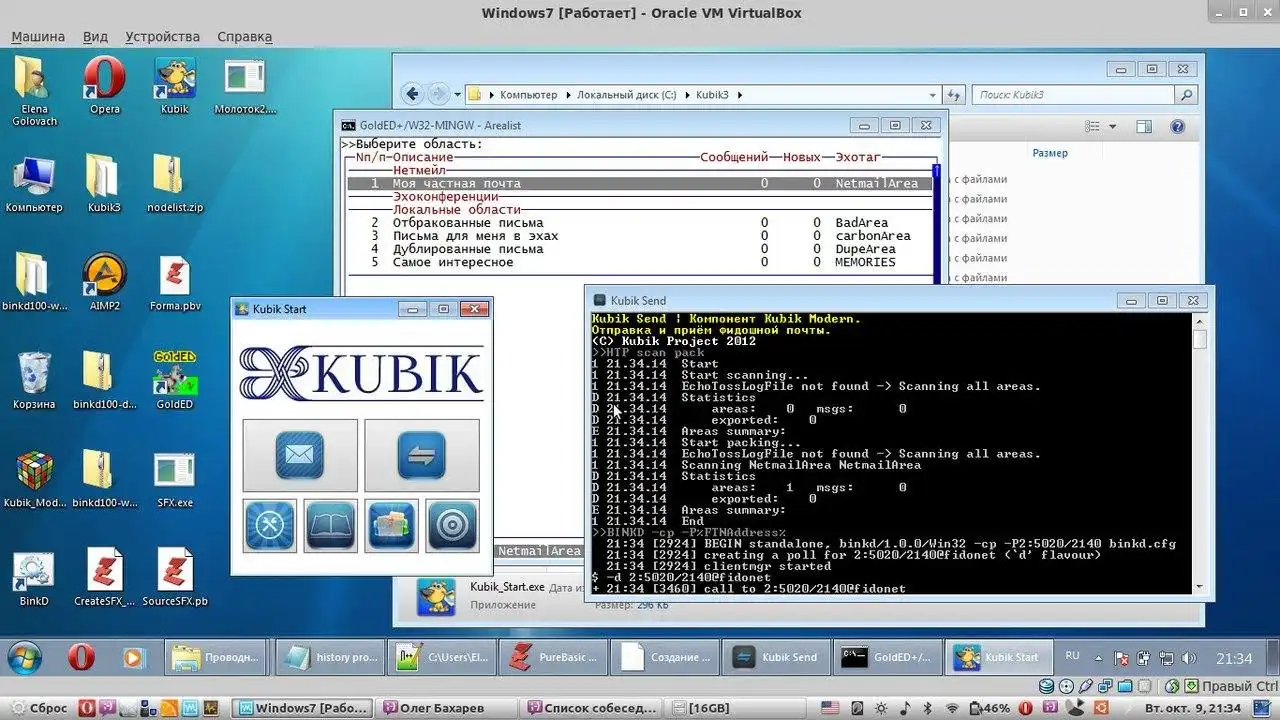Click Локальный диск (C:) in the breadcrumb
The width and height of the screenshot is (1280, 720).
[x=627, y=95]
